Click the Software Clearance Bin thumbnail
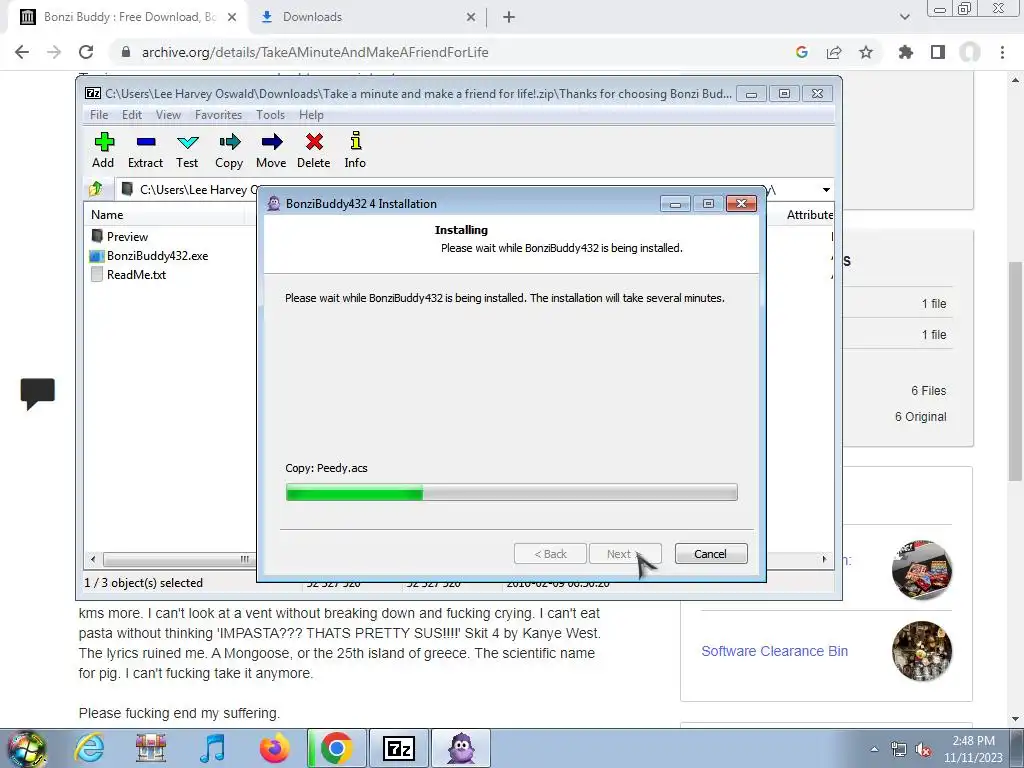This screenshot has height=768, width=1024. 921,650
